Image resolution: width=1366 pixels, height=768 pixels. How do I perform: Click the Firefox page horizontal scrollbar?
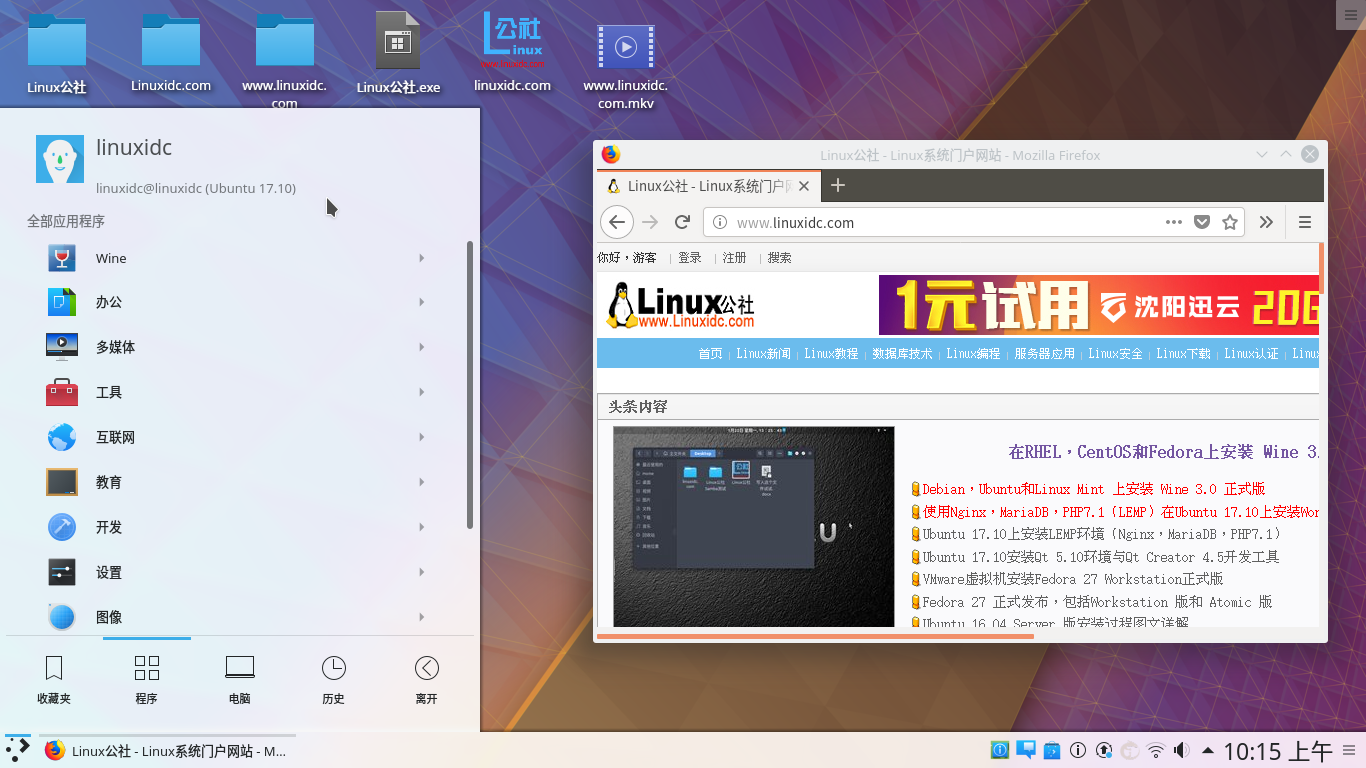pos(815,636)
